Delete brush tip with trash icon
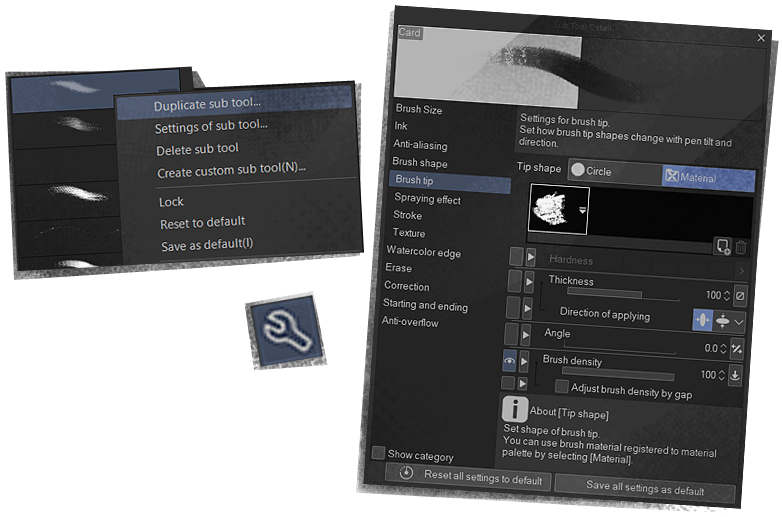 741,247
